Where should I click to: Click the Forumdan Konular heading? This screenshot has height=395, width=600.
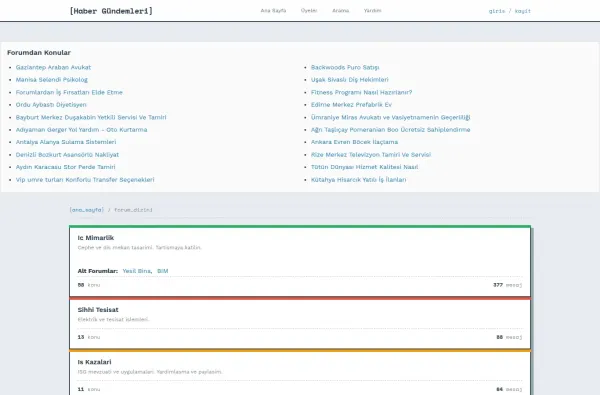pyautogui.click(x=39, y=52)
